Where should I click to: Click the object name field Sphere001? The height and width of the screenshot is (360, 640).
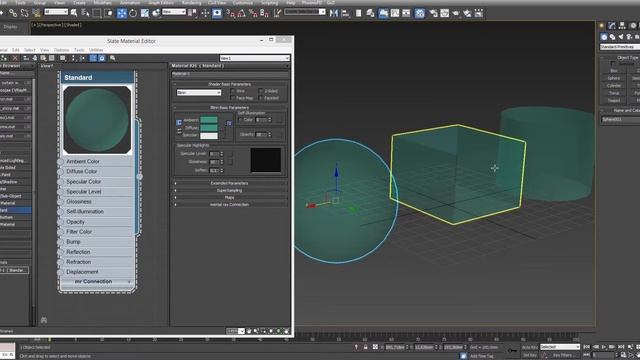click(x=620, y=120)
